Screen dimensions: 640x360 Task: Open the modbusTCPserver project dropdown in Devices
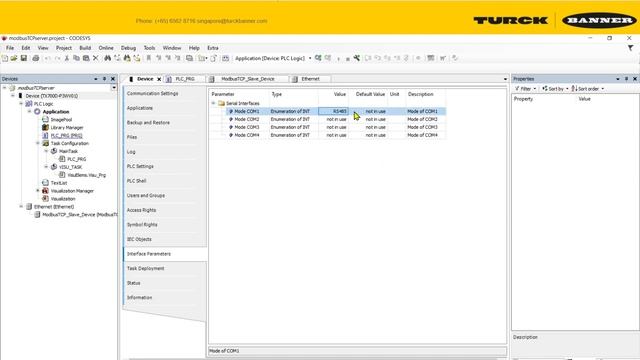click(x=114, y=88)
